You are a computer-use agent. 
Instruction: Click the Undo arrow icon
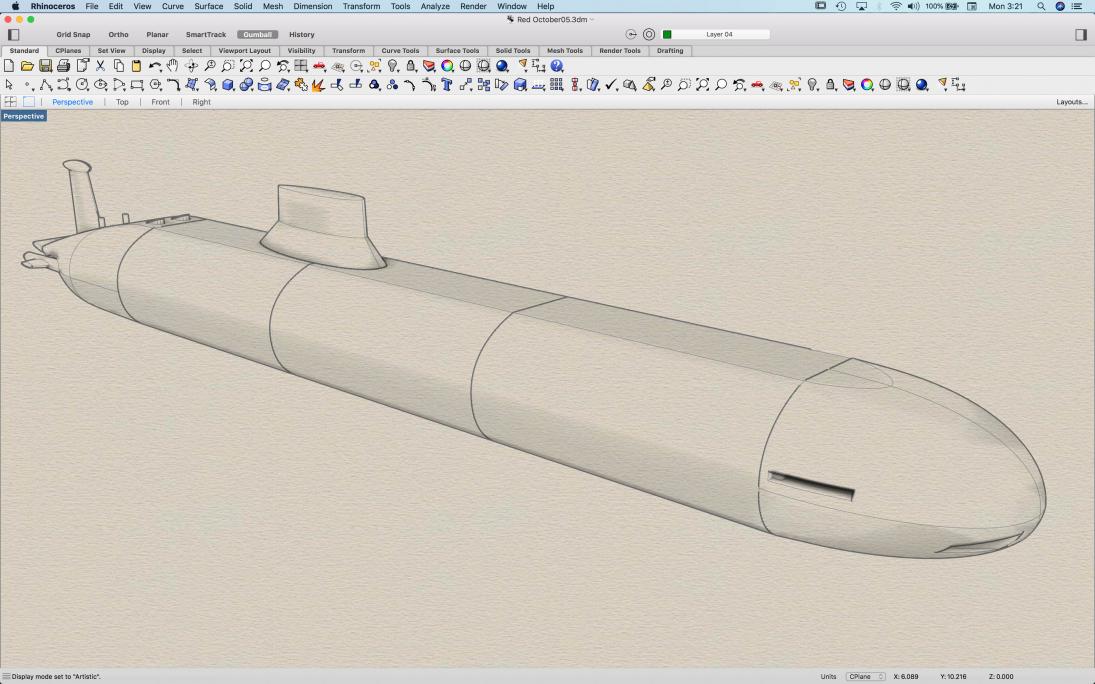click(155, 66)
